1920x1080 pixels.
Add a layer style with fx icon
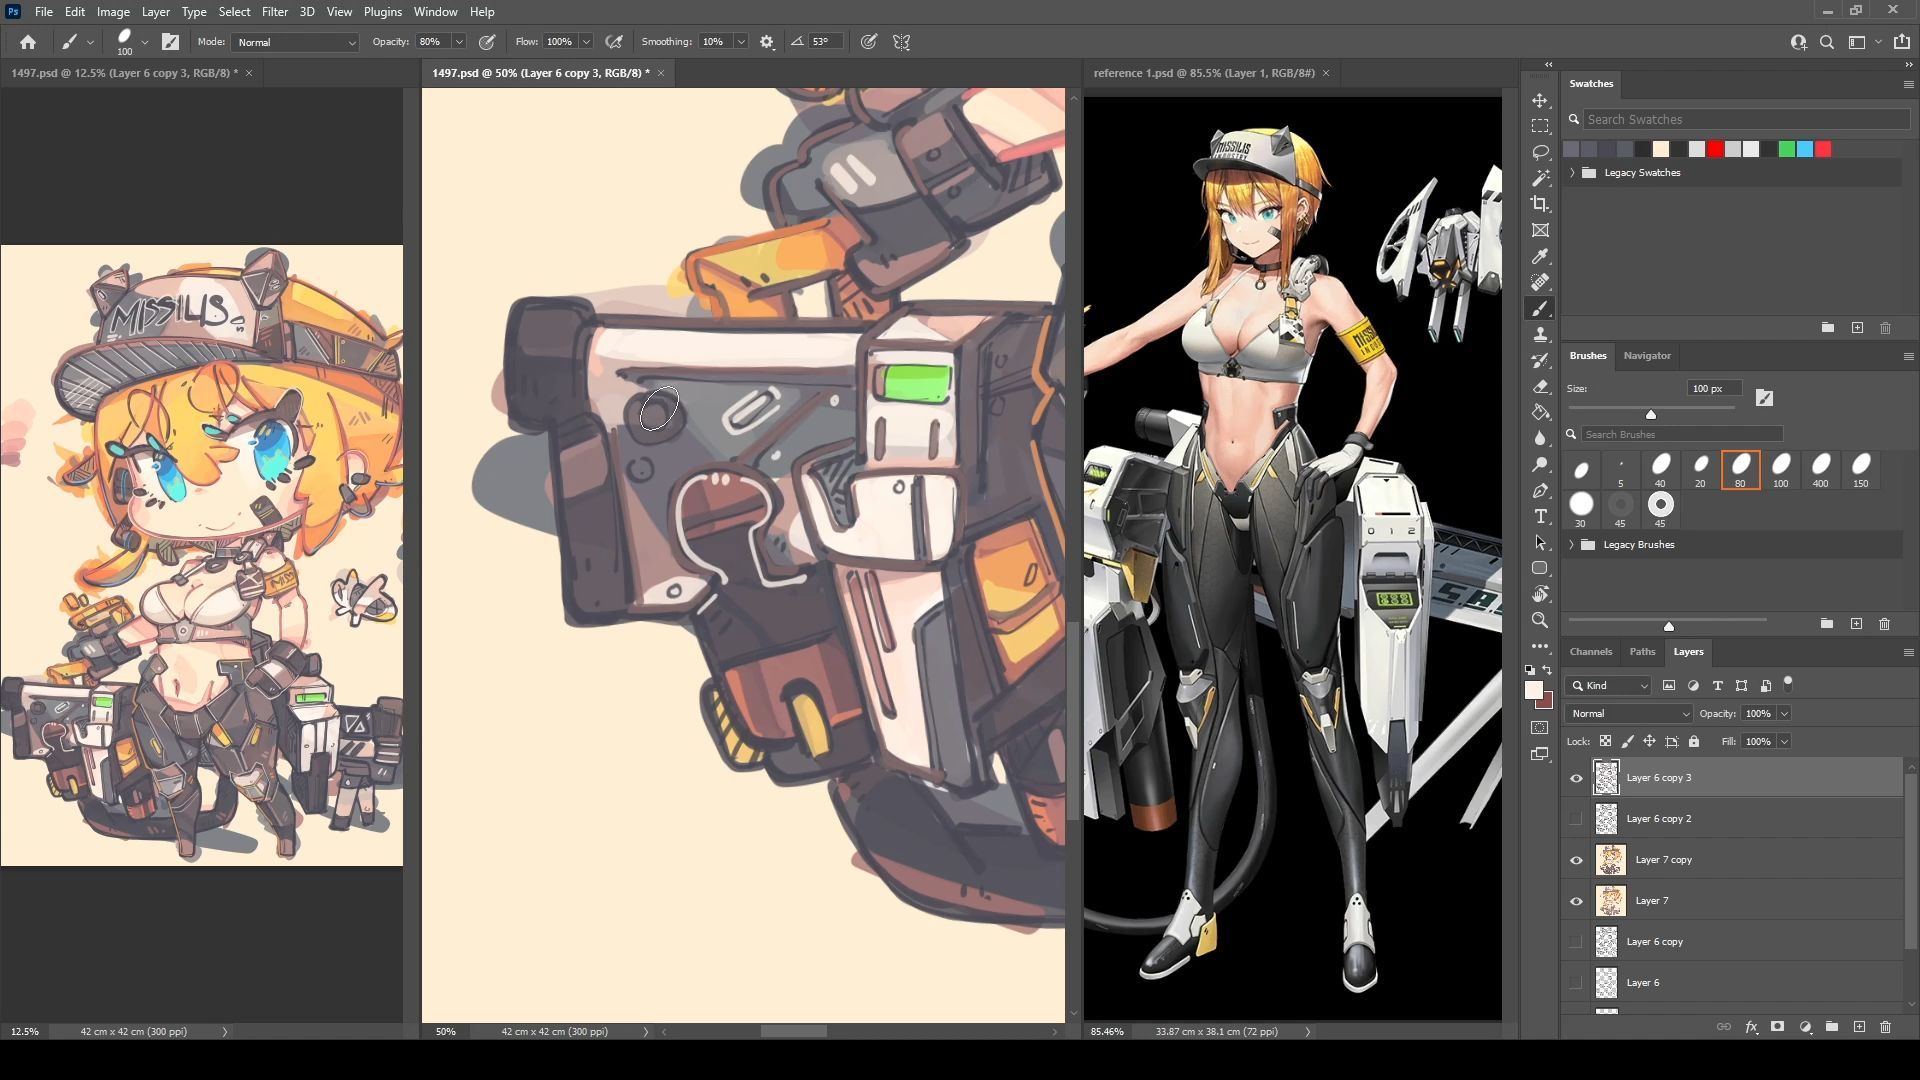(1751, 1027)
